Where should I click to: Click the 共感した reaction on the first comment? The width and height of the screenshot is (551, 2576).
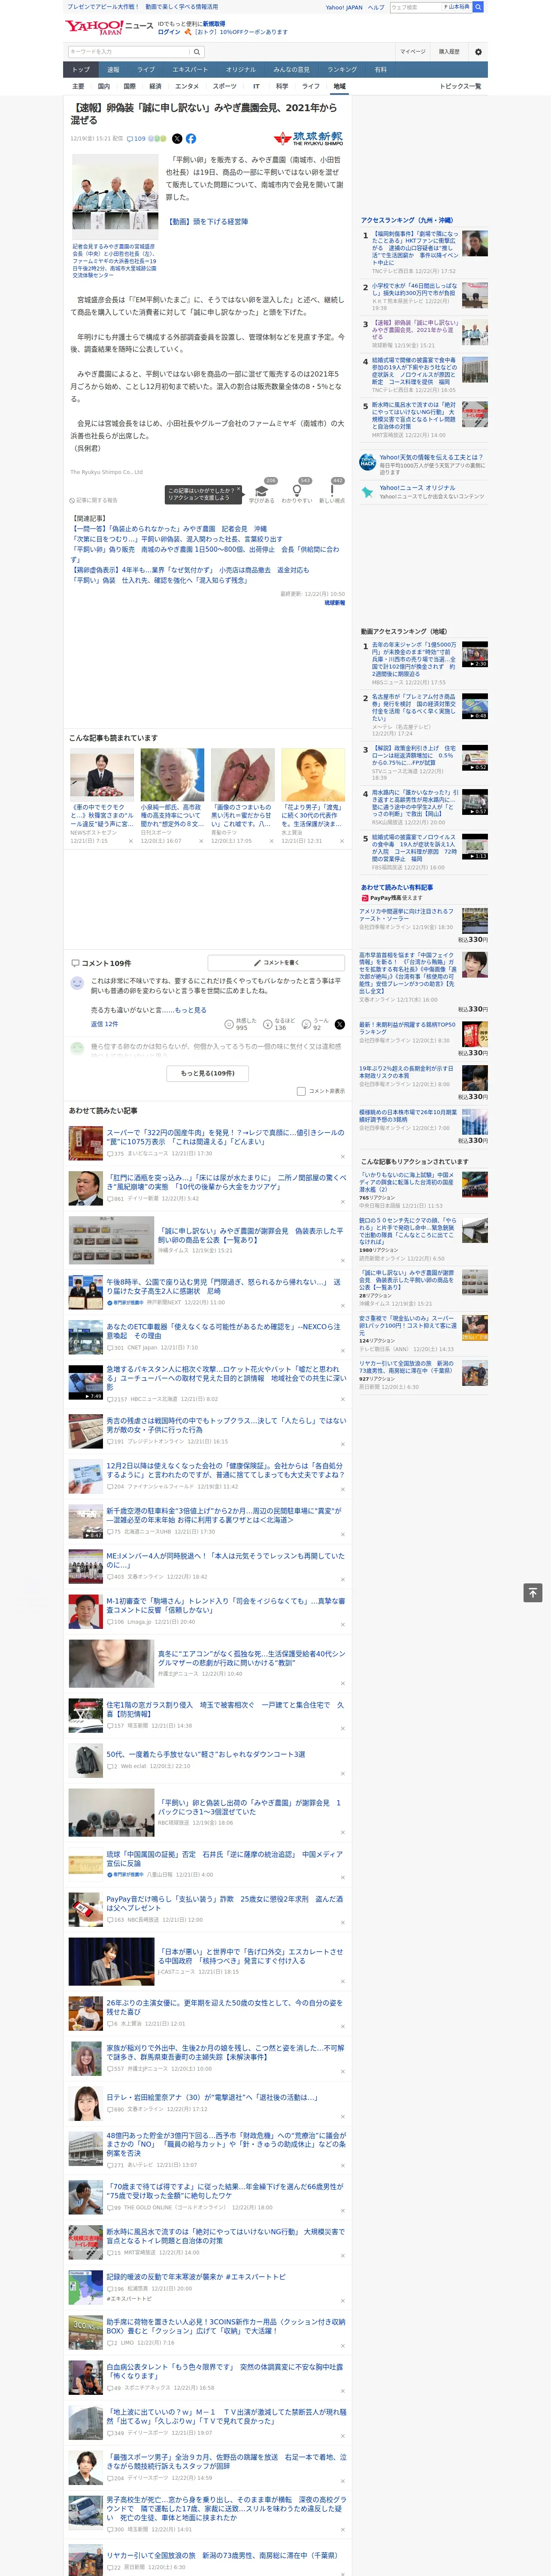(241, 1024)
